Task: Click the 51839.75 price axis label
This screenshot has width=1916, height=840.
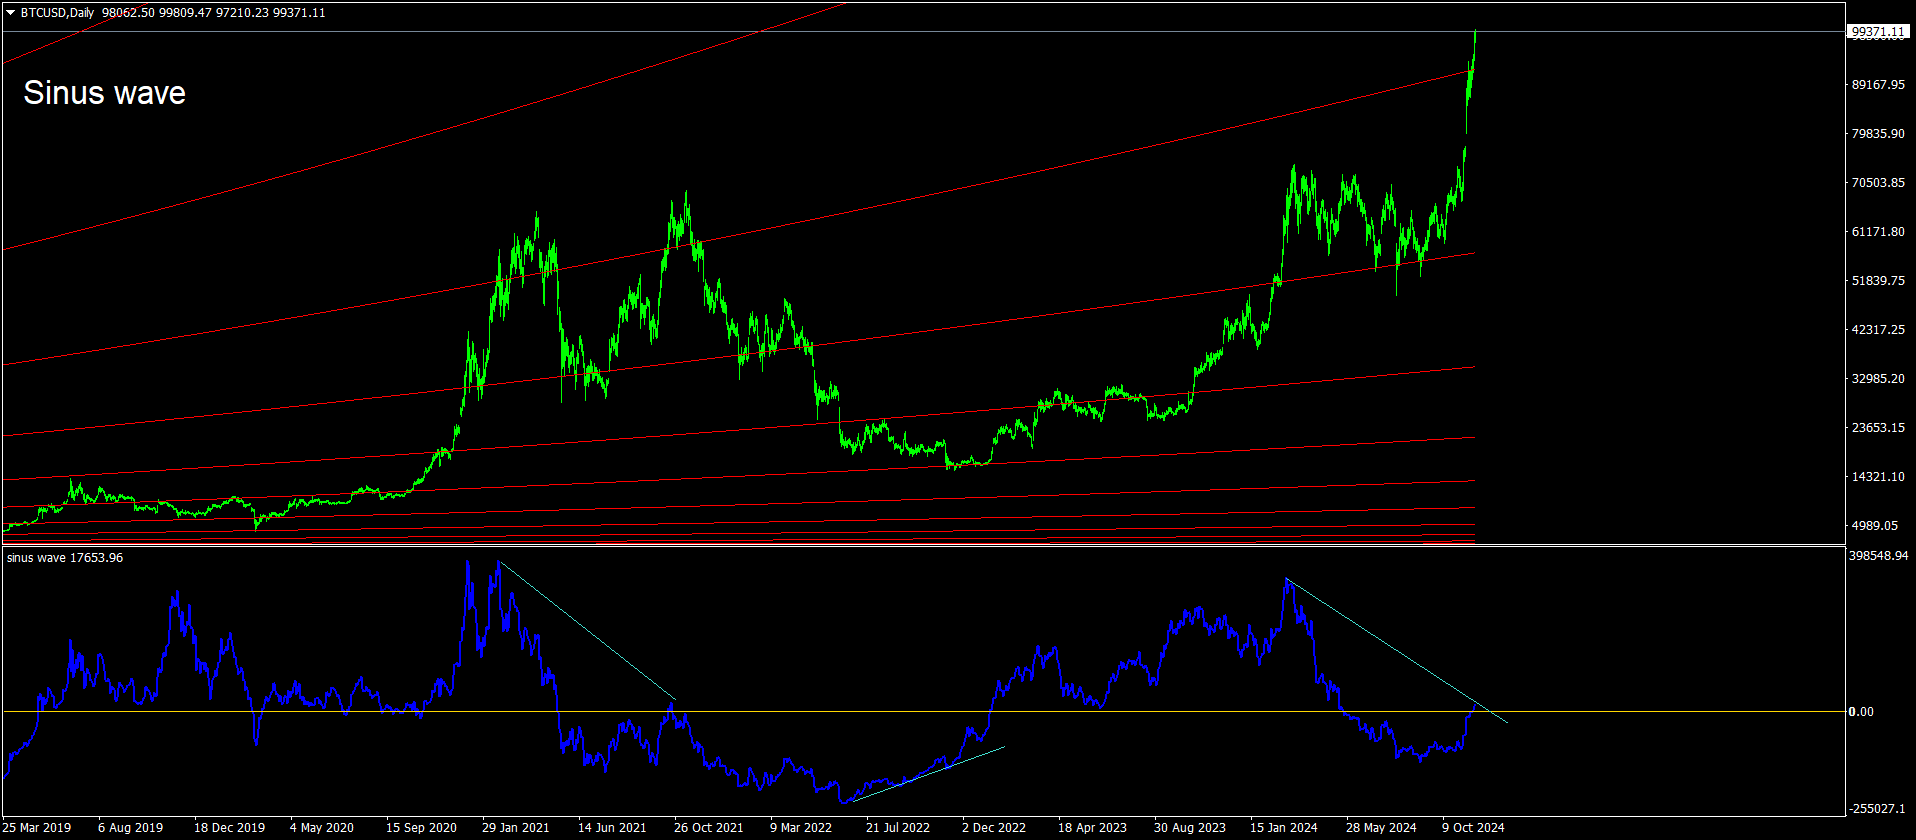Action: (x=1878, y=281)
